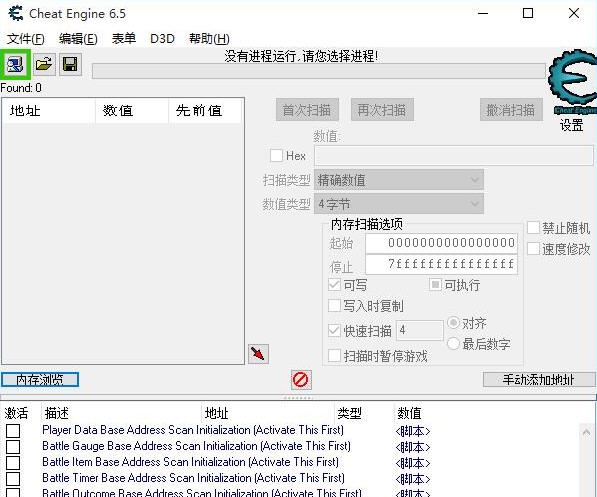
Task: Select Battle Item Base Address Scan entry
Action: coord(190,462)
